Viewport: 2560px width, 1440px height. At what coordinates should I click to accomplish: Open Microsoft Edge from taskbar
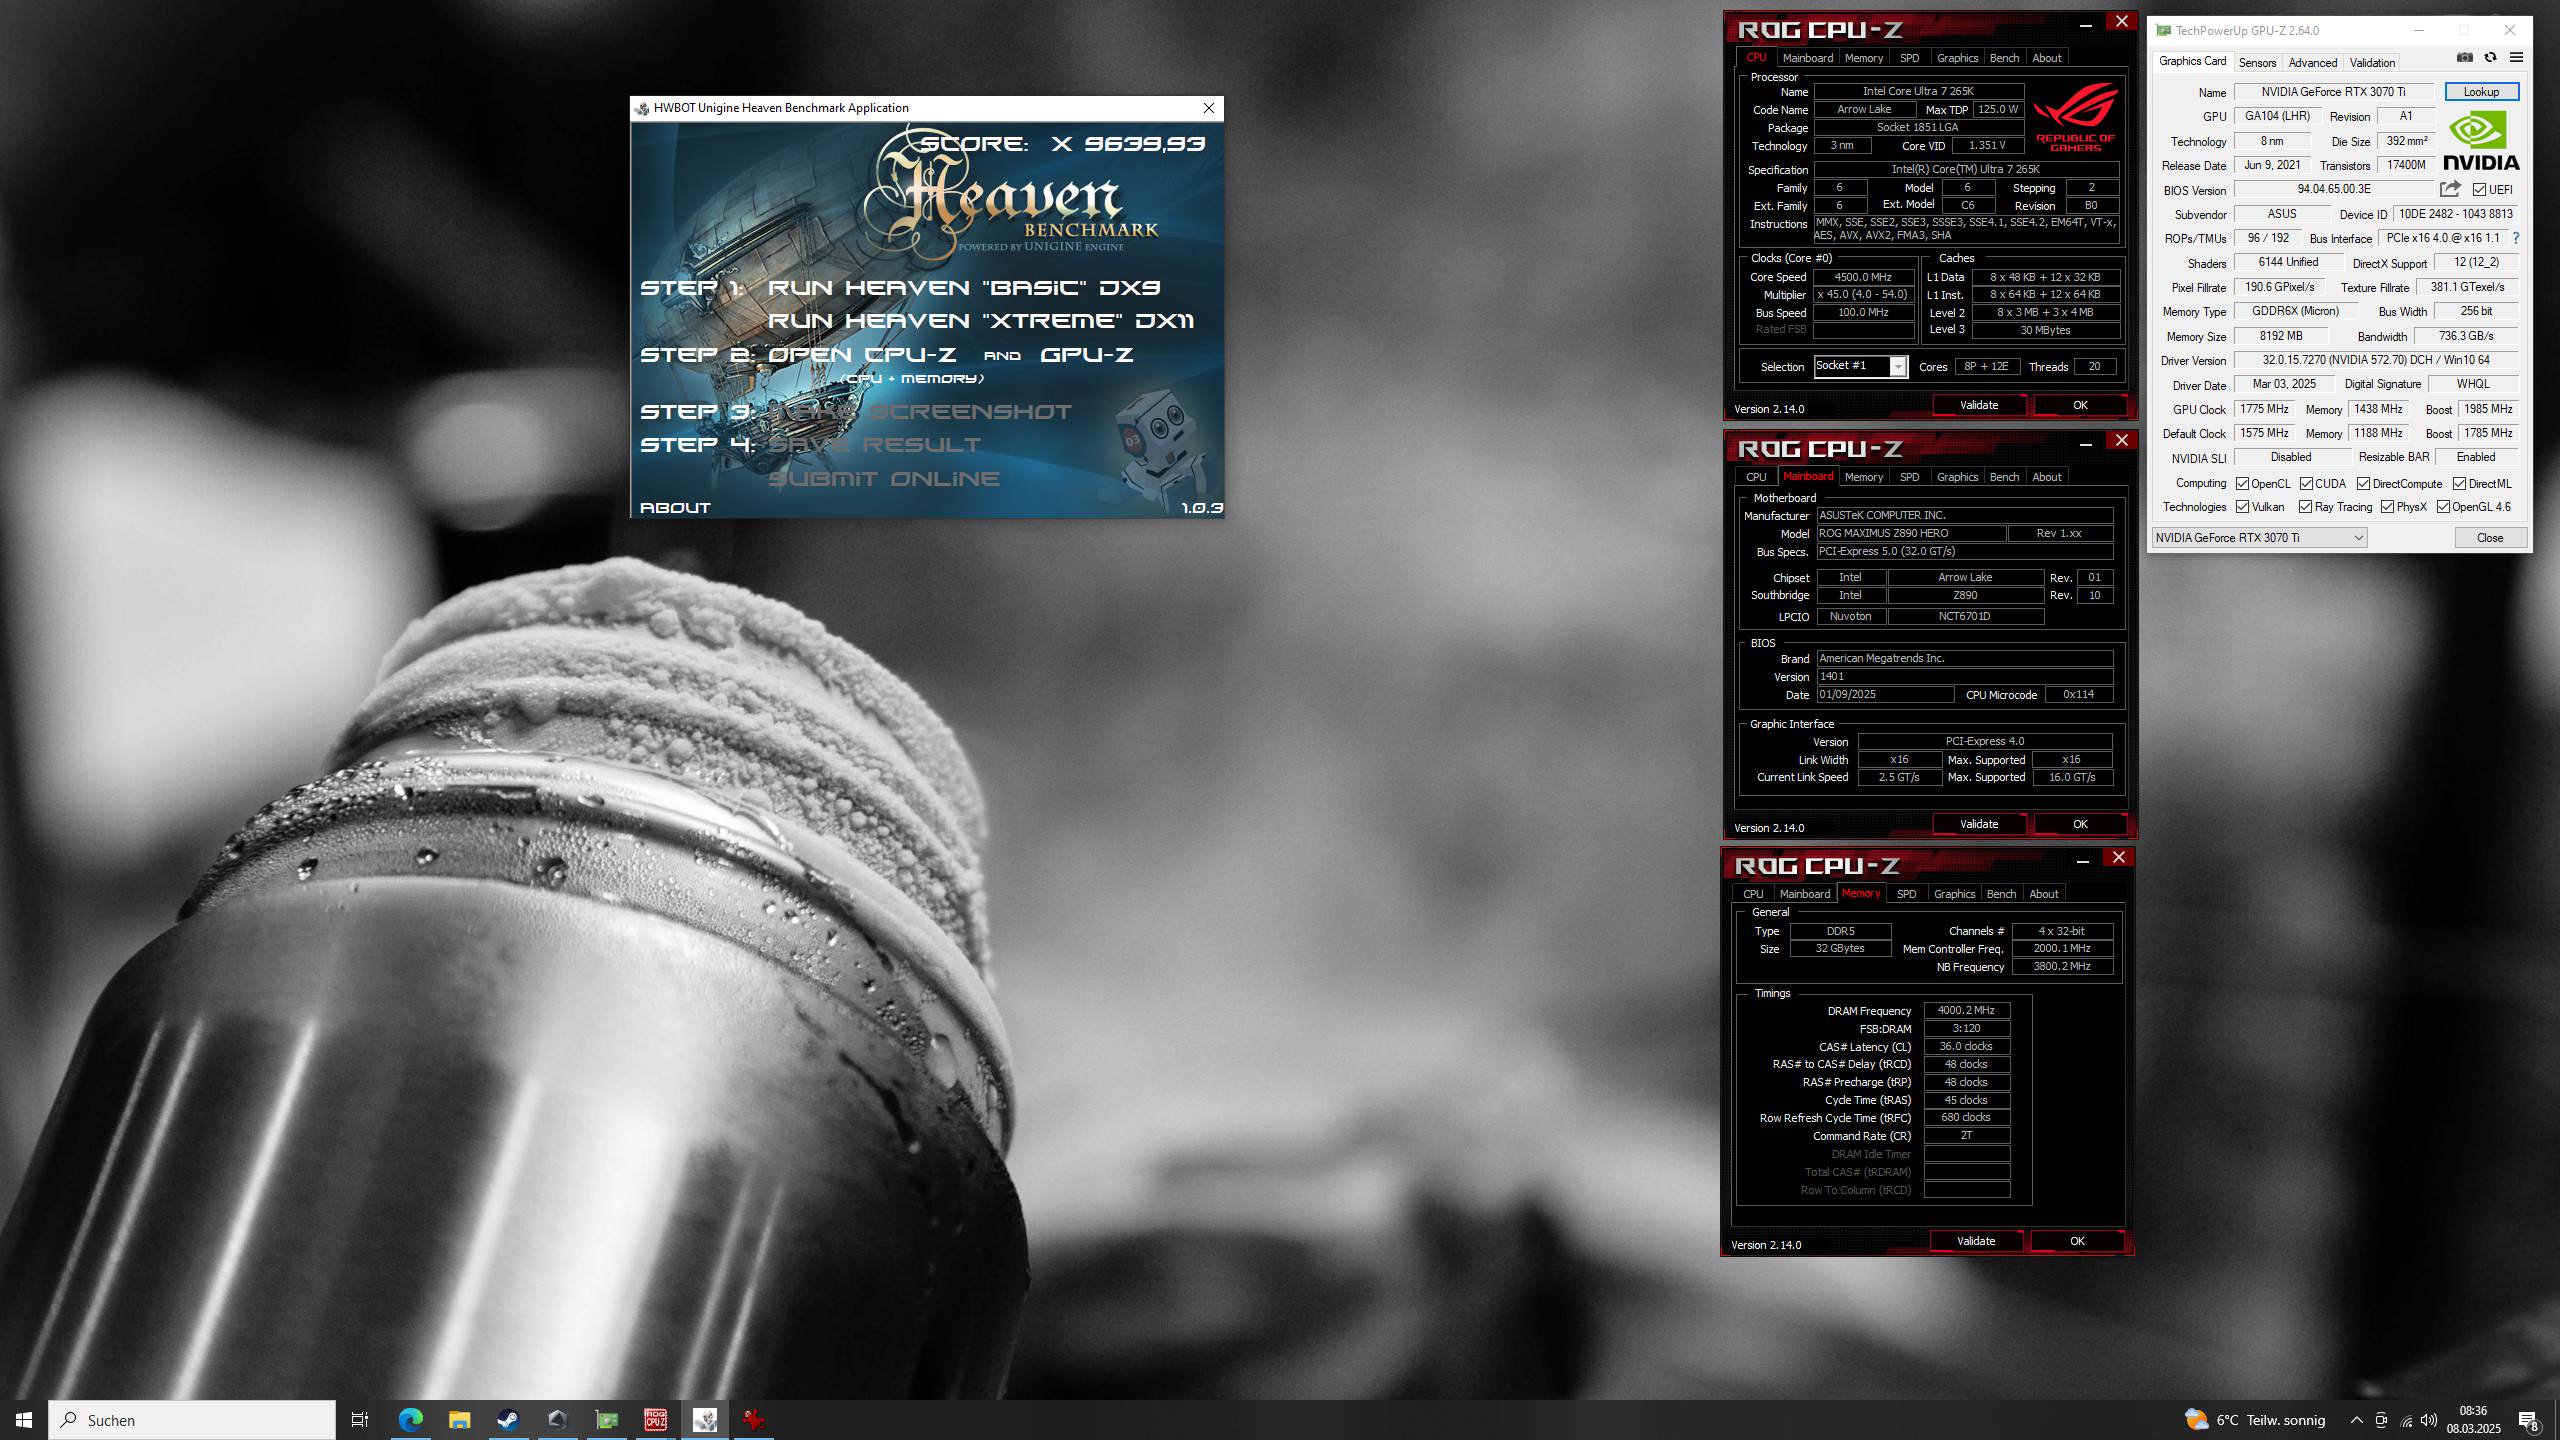(x=411, y=1419)
